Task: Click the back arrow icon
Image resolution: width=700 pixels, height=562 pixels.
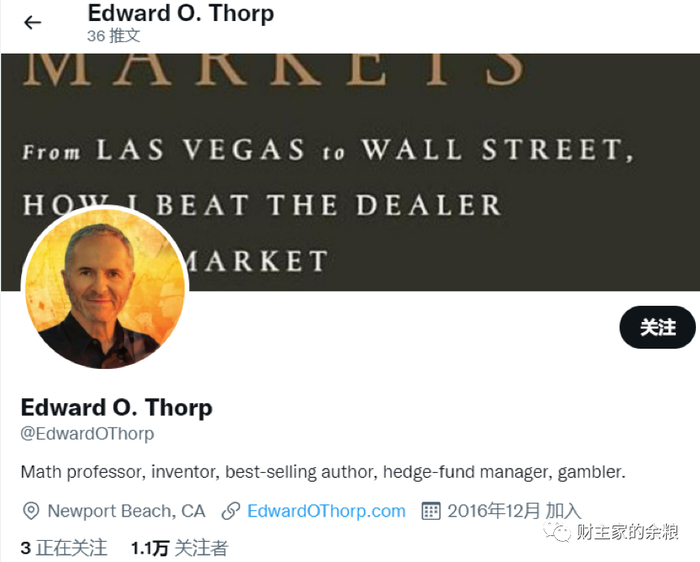Action: [x=33, y=22]
